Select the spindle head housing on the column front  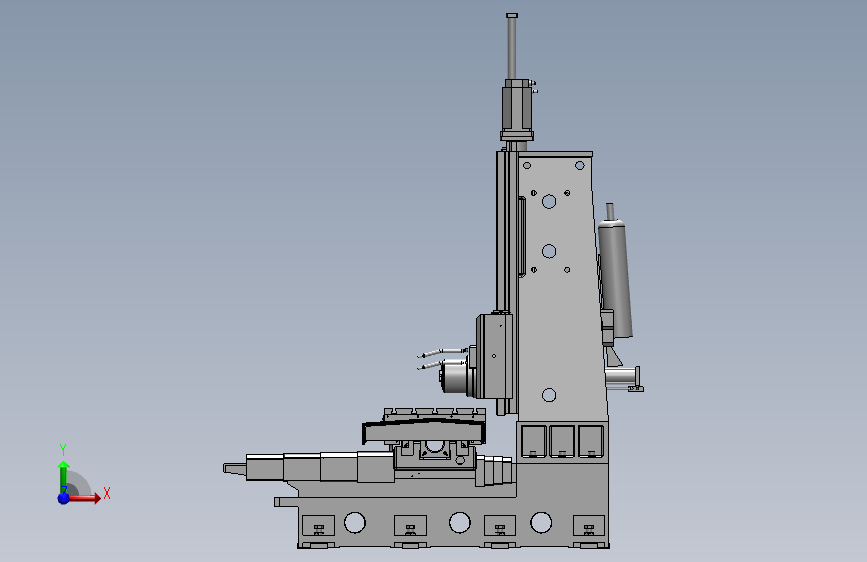click(494, 356)
